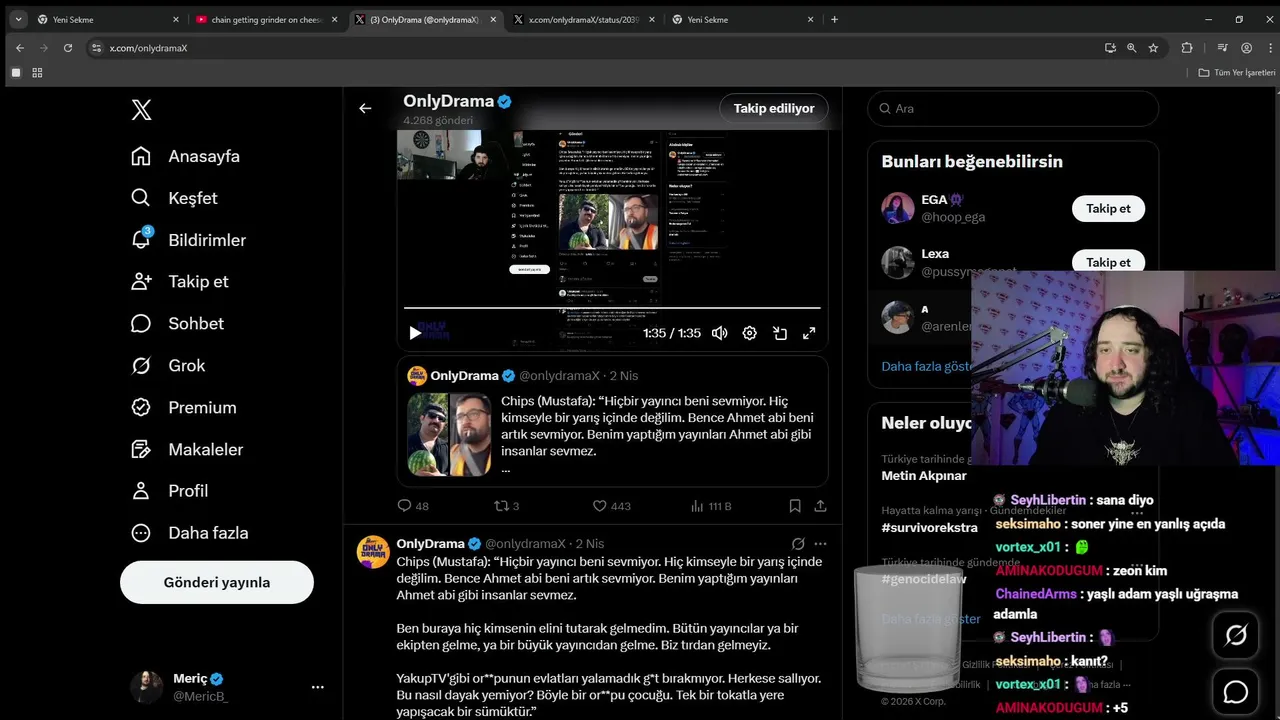Open Takip et in sidebar menu
Image resolution: width=1280 pixels, height=720 pixels.
point(180,282)
